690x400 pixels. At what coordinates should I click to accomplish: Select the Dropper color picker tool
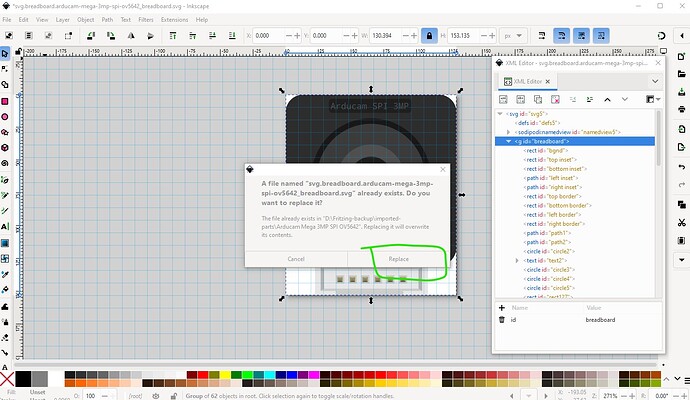(x=5, y=274)
